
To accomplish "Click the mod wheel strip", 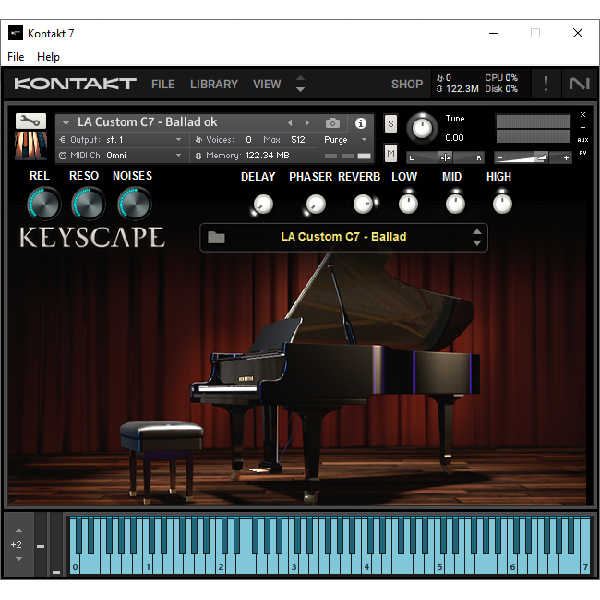I will click(x=56, y=545).
